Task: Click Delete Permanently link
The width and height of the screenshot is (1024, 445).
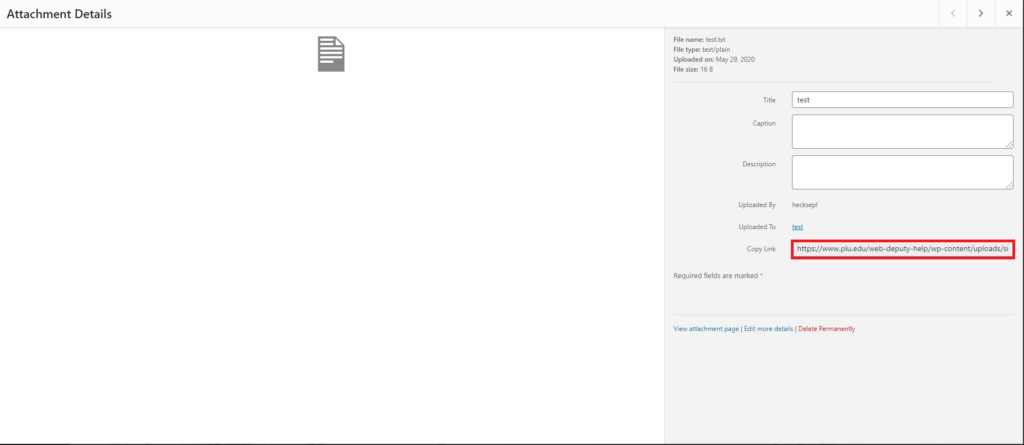Action: pos(826,328)
